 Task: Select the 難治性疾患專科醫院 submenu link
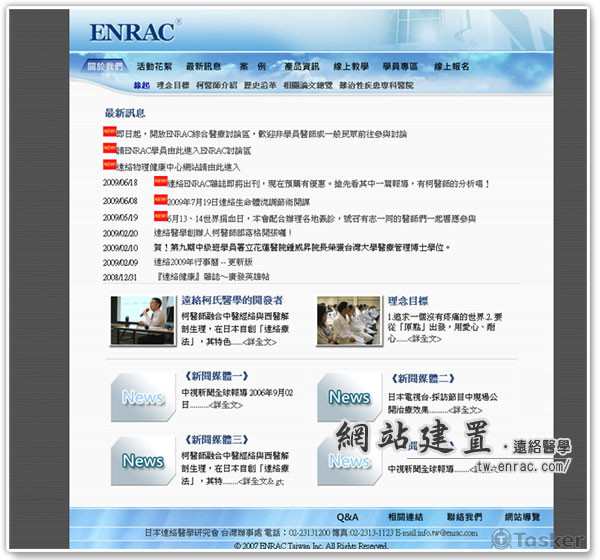[x=376, y=85]
